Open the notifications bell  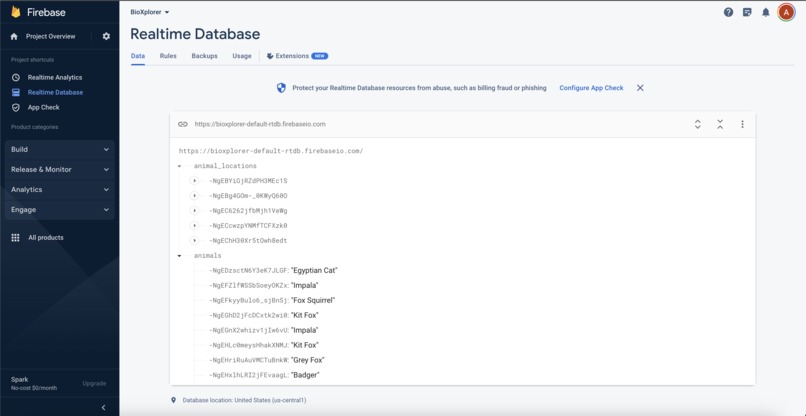(x=766, y=12)
